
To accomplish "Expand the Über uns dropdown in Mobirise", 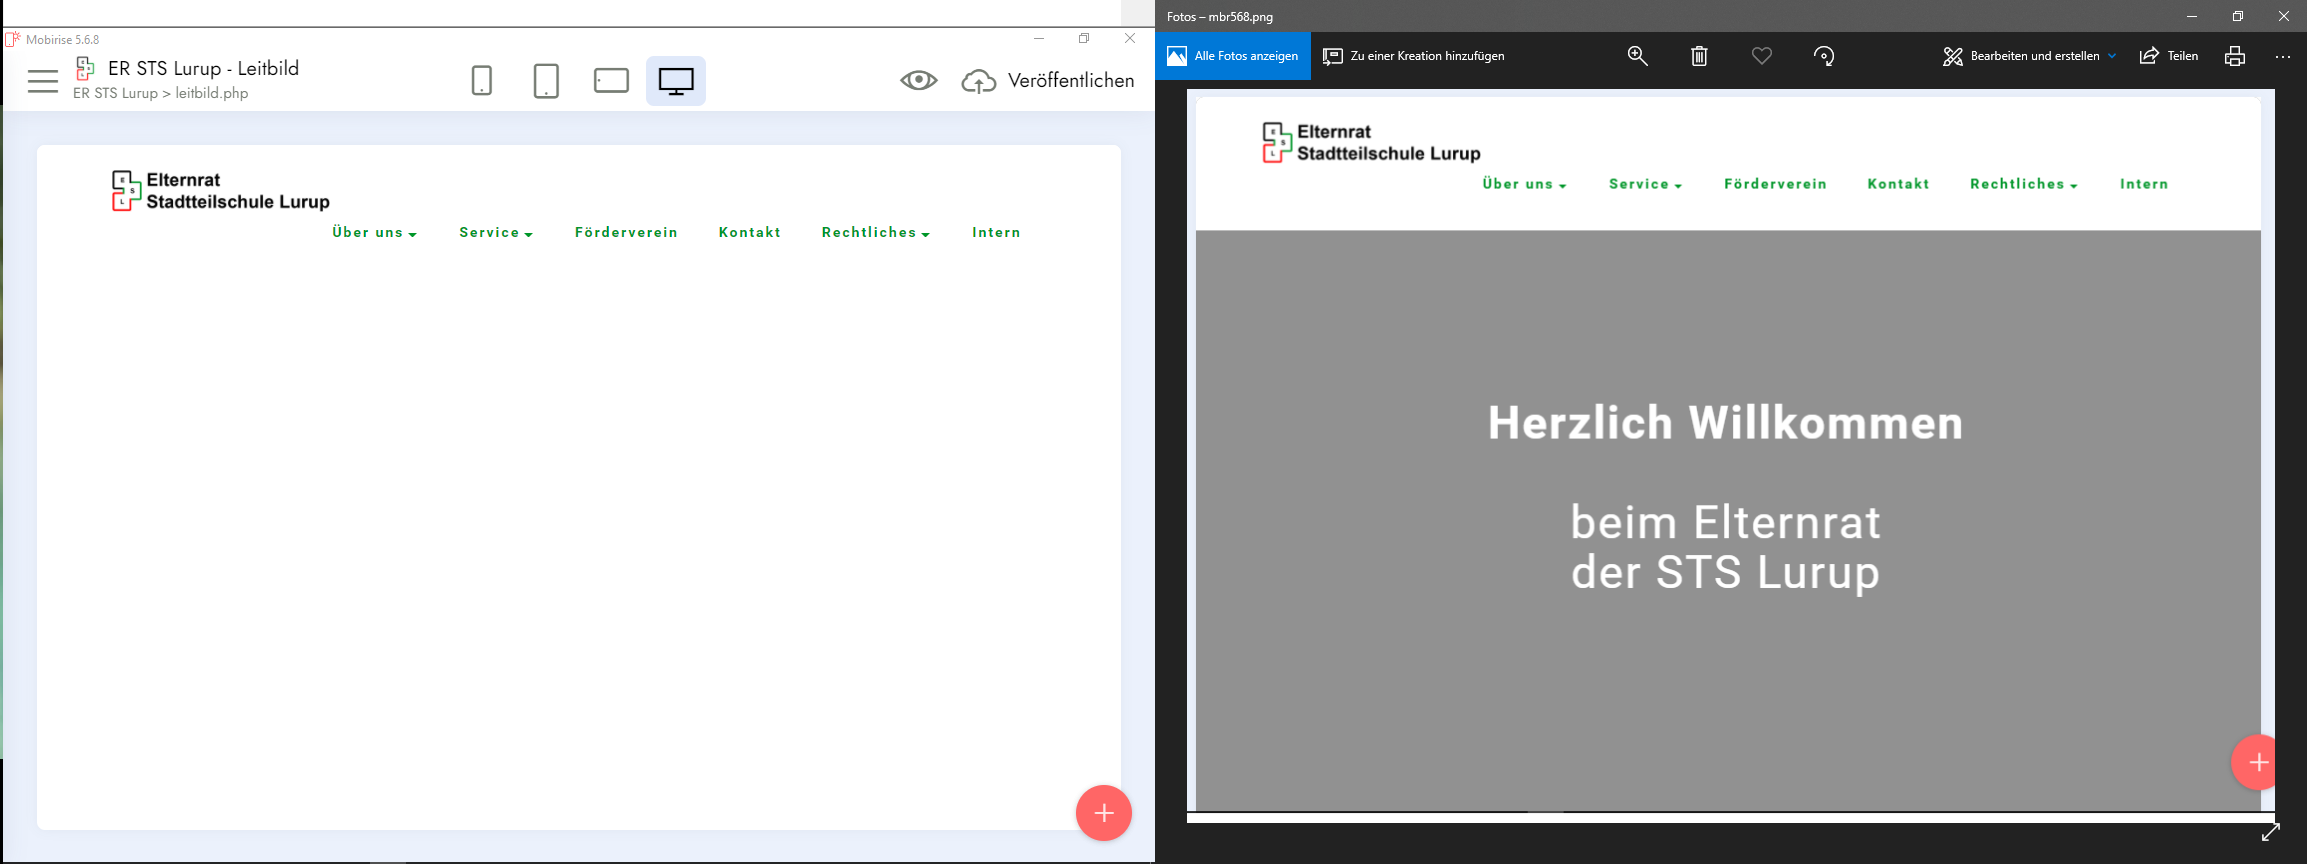I will 374,233.
